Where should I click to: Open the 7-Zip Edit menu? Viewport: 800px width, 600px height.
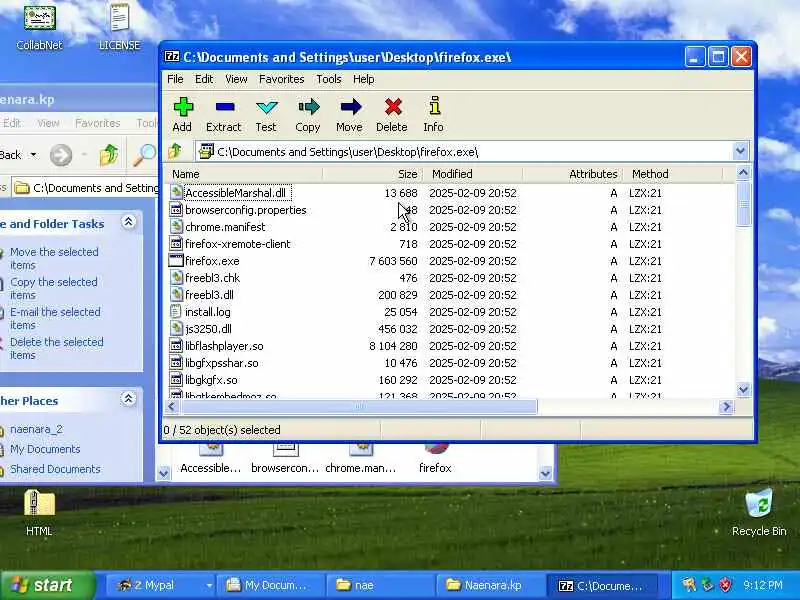pyautogui.click(x=204, y=79)
